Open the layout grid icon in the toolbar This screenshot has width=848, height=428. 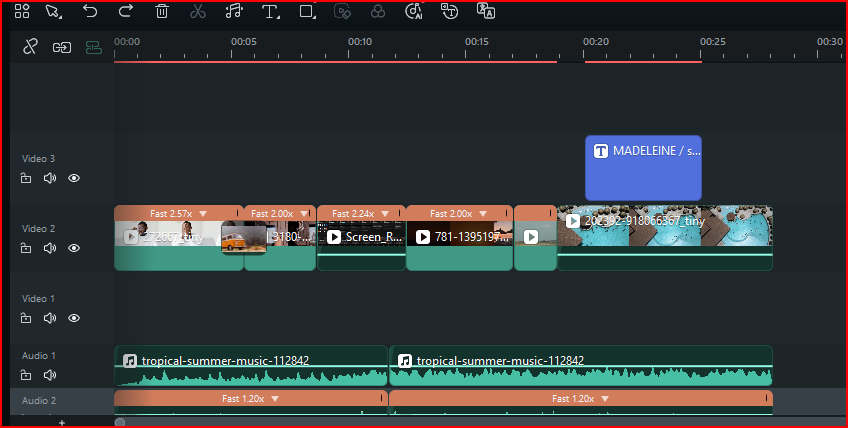(x=22, y=11)
